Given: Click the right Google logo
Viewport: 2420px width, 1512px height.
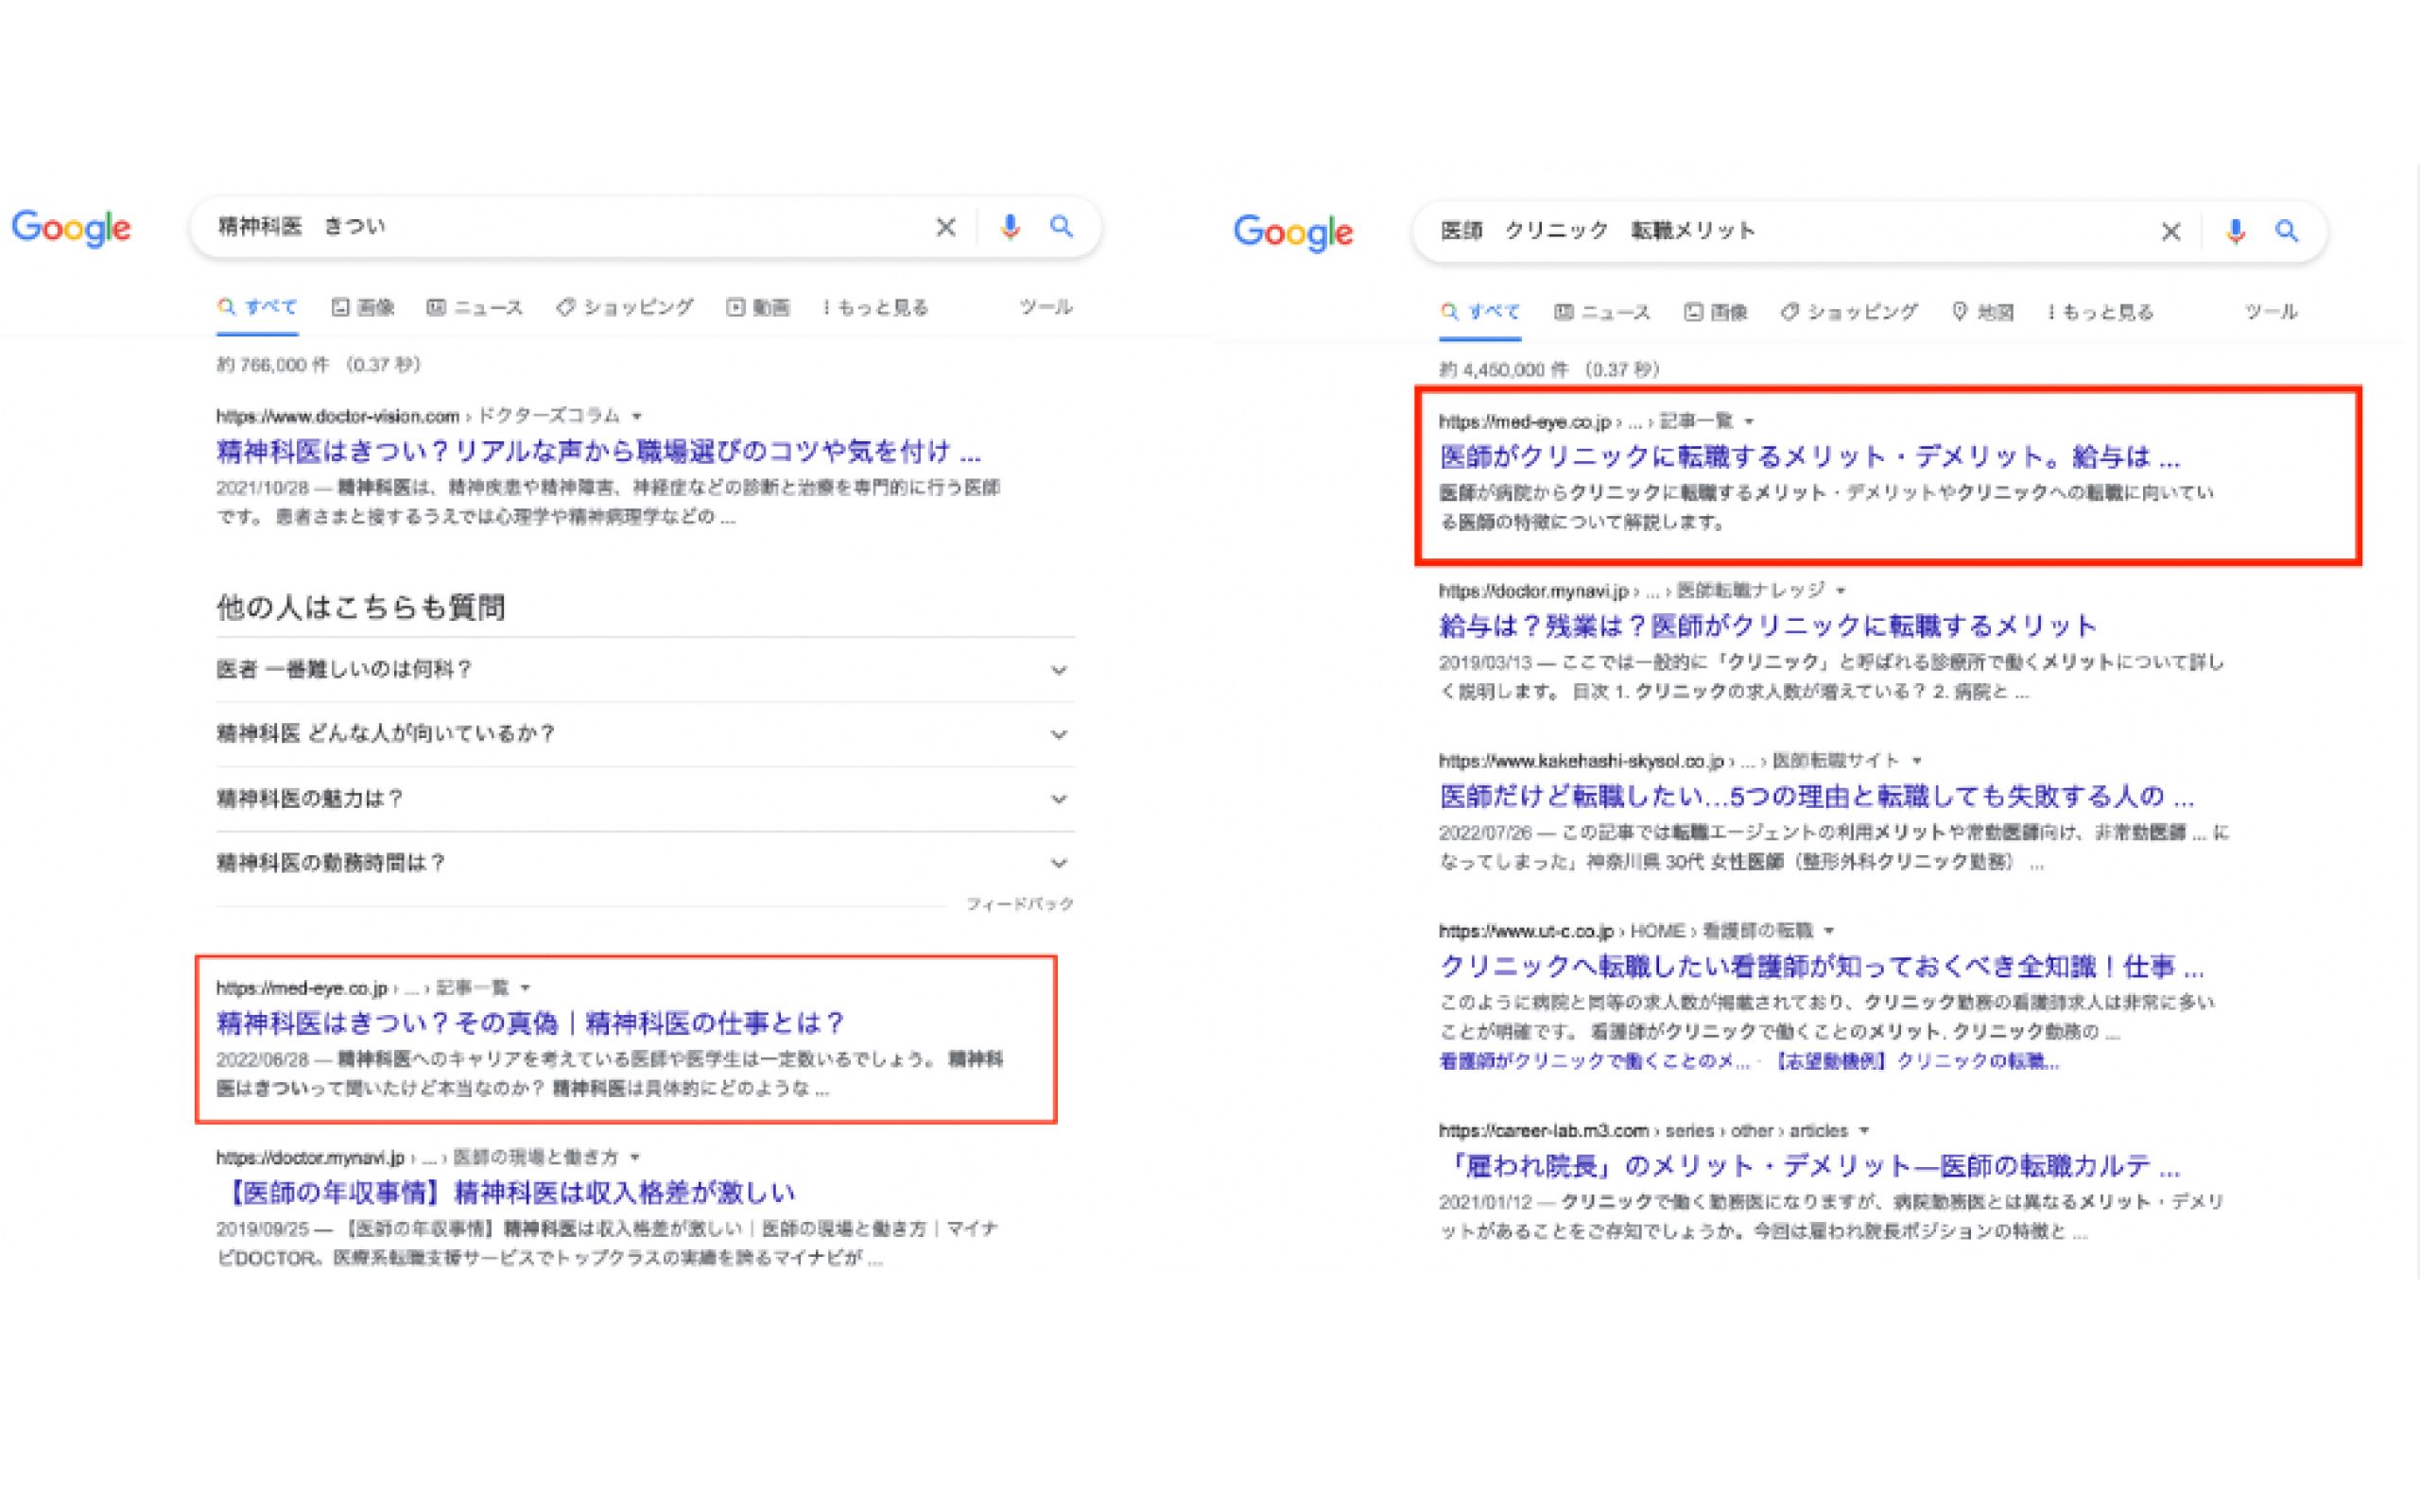Looking at the screenshot, I should click(1293, 232).
